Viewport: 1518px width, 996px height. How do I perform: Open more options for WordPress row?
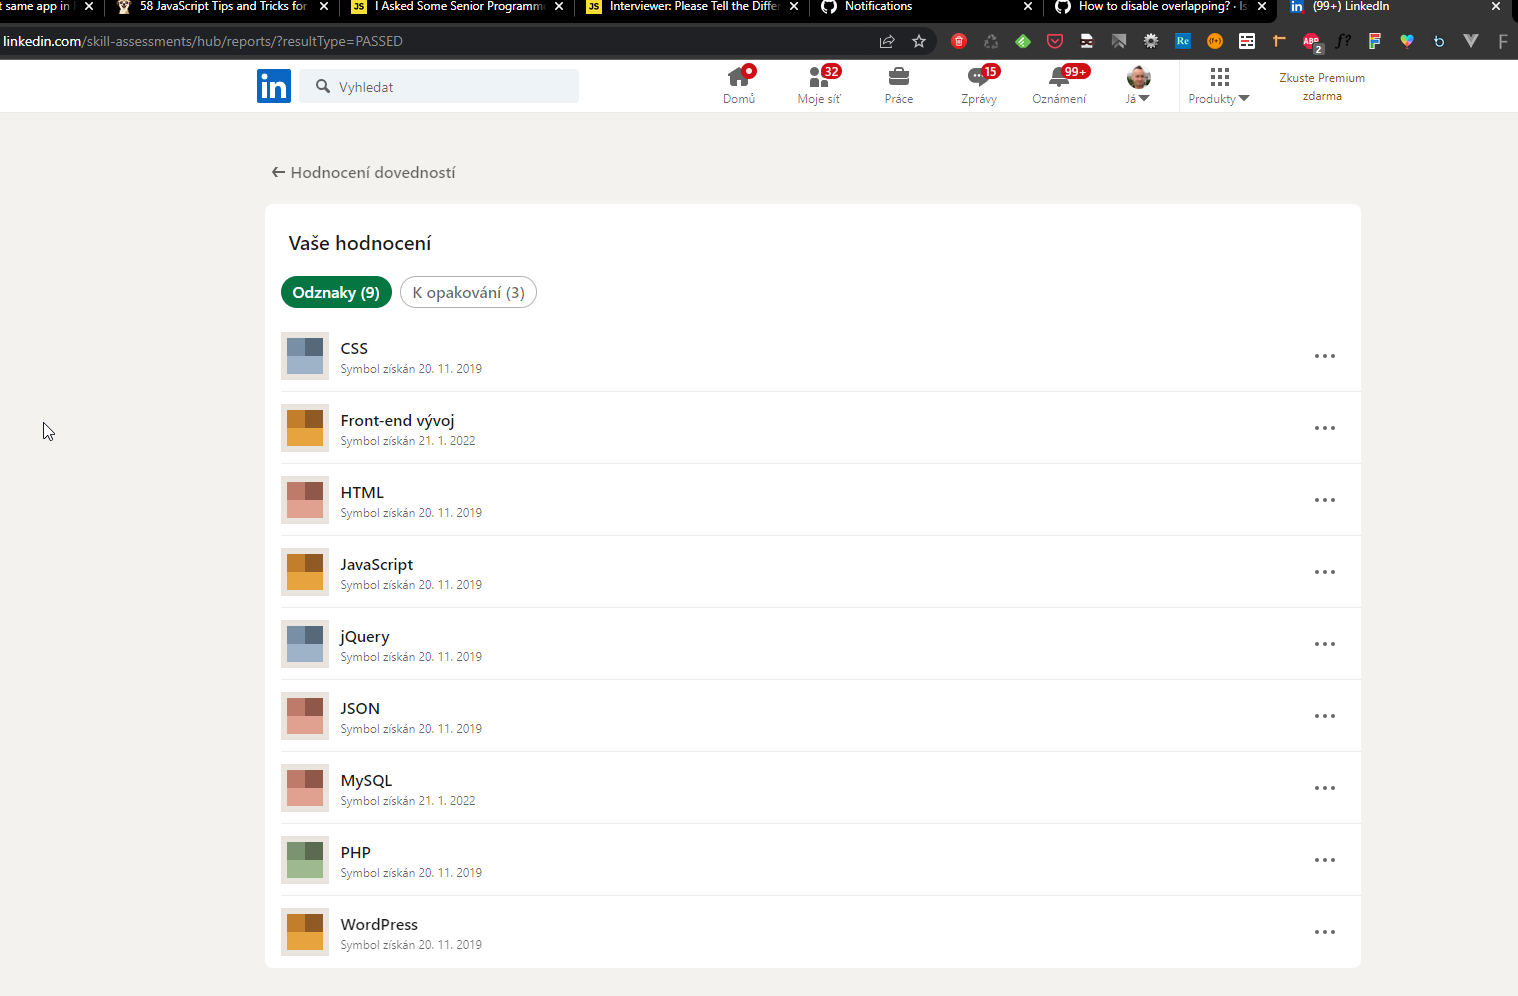click(1325, 932)
